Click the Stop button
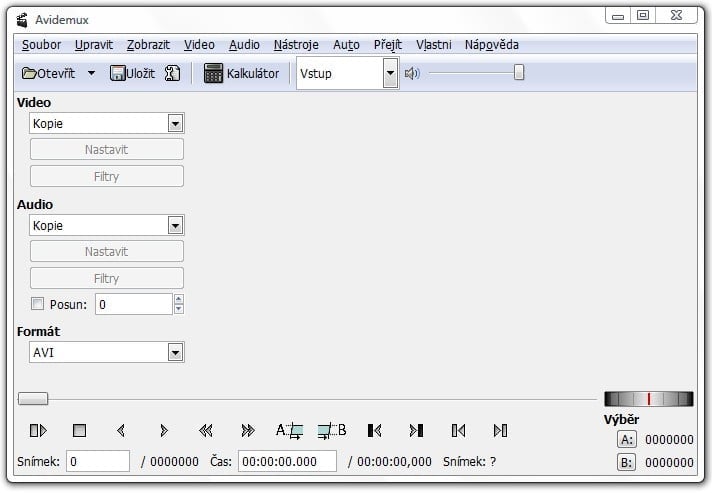 point(79,430)
